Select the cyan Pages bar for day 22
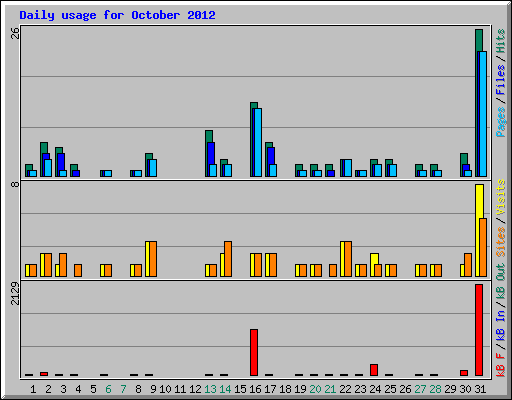 pos(348,168)
